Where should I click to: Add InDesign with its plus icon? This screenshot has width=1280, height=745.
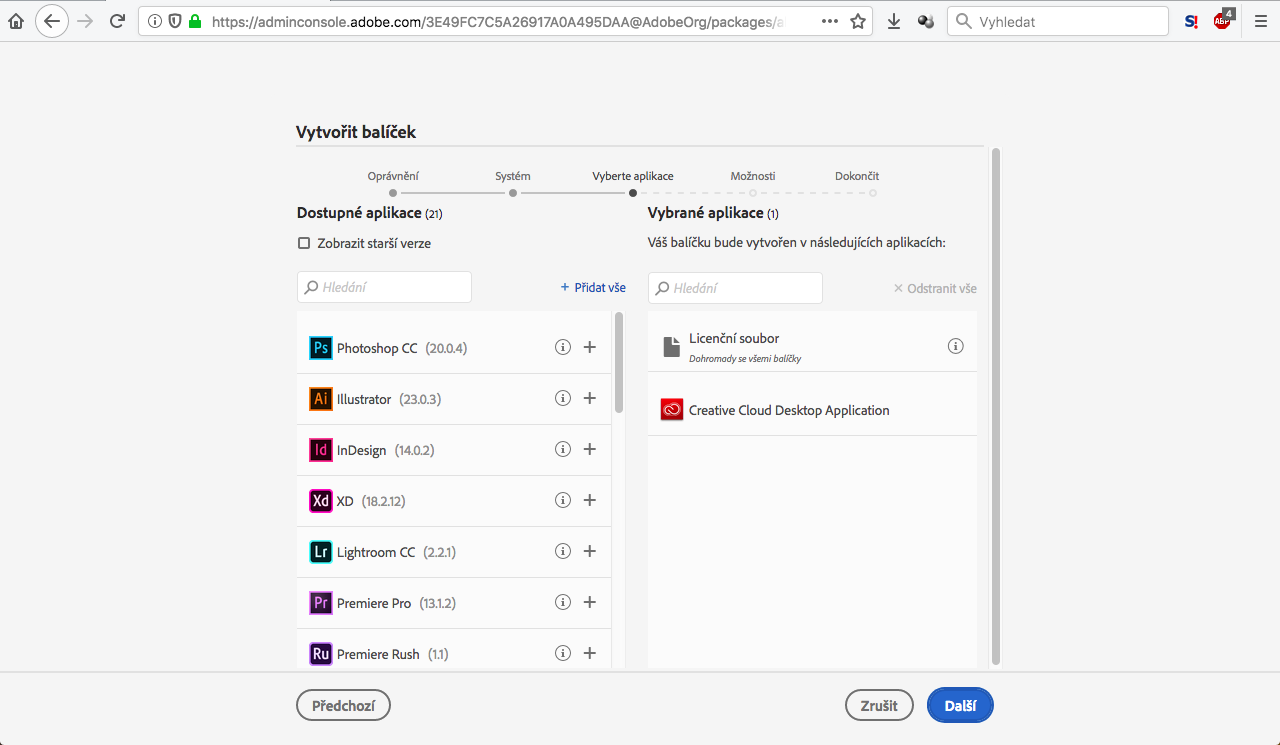pos(590,449)
